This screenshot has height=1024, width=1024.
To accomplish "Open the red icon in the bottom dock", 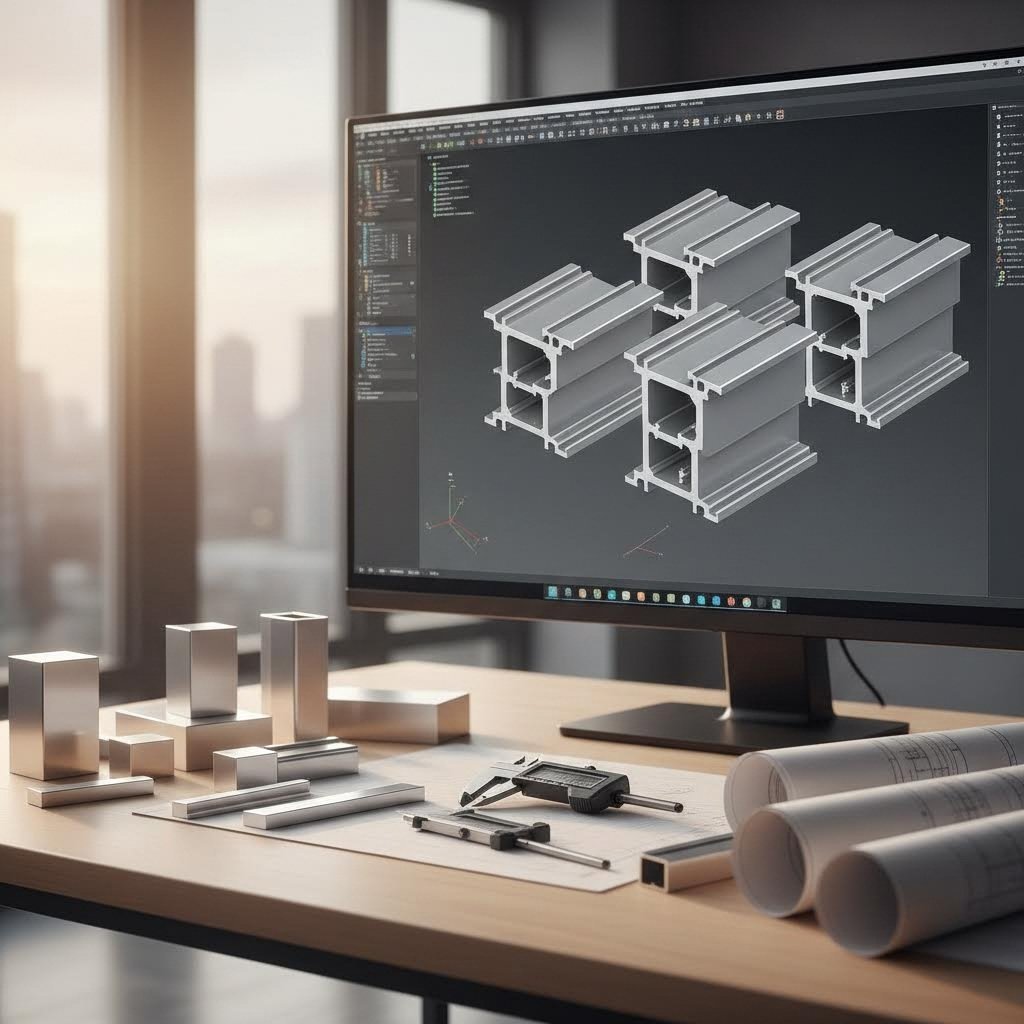I will (x=731, y=601).
